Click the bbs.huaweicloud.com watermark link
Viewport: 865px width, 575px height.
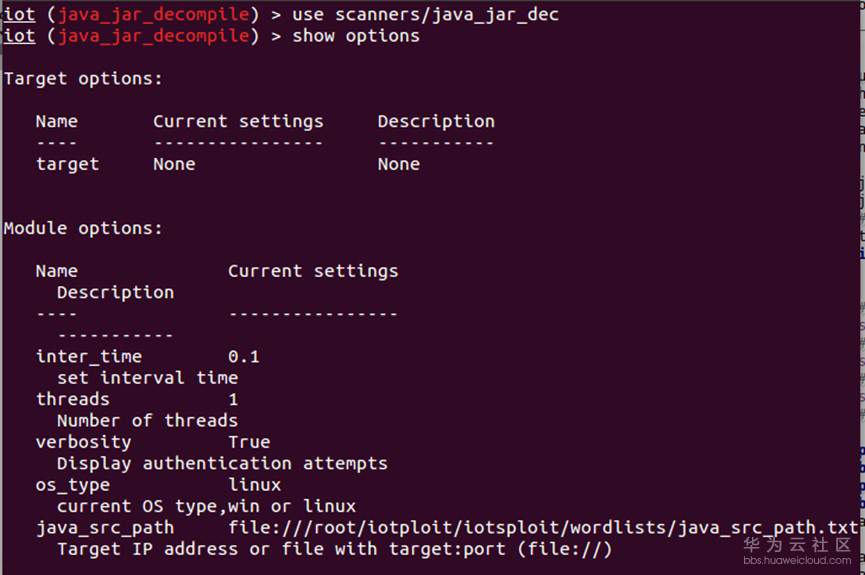click(x=797, y=561)
